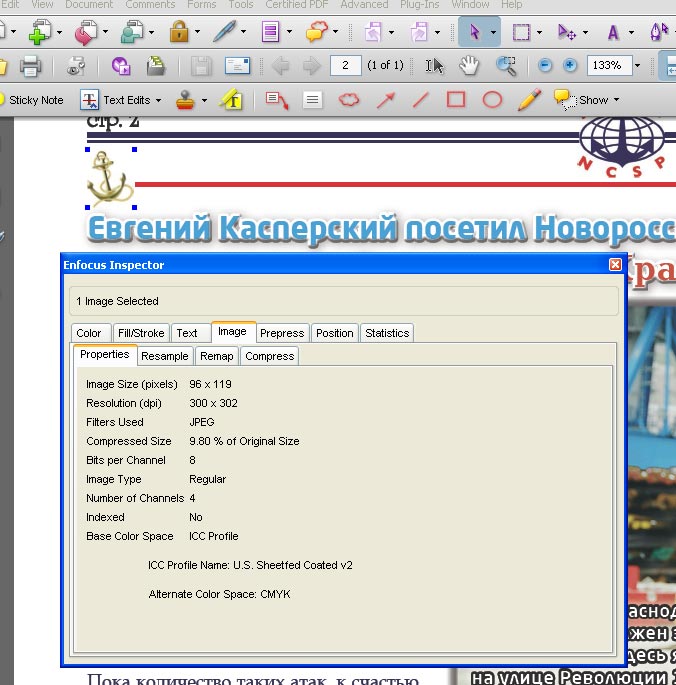The height and width of the screenshot is (685, 676).
Task: Go to next view with right arrow
Action: coord(312,66)
